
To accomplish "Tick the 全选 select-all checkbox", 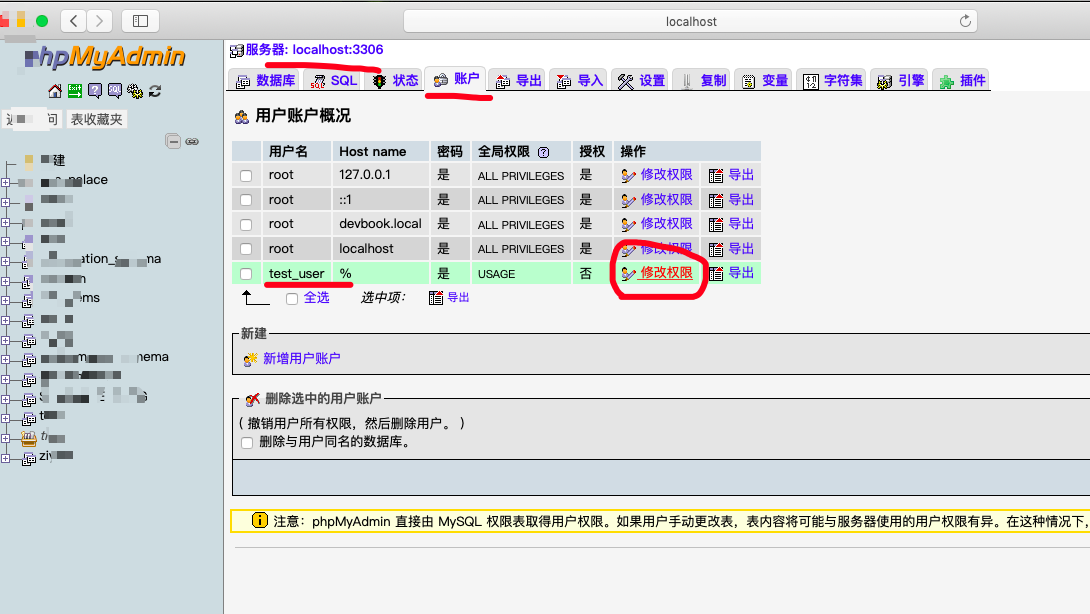I will [292, 299].
